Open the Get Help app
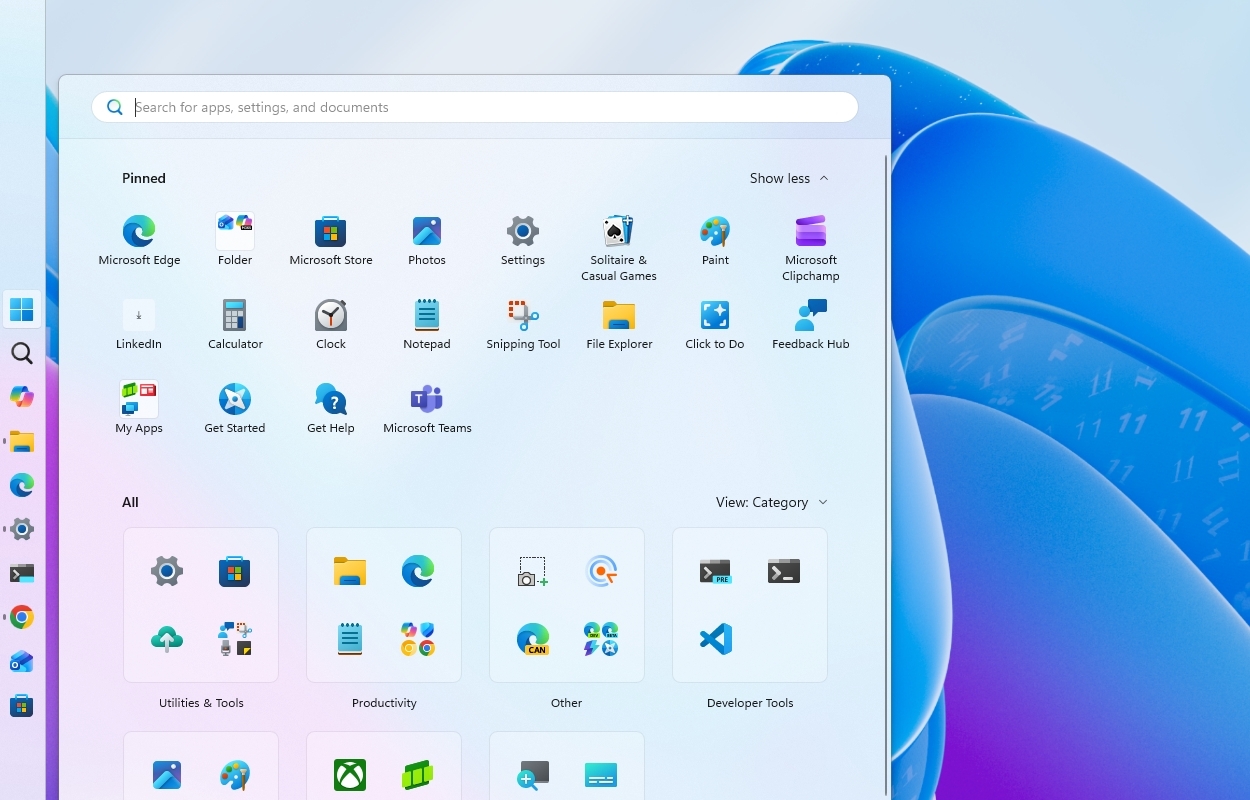Image resolution: width=1250 pixels, height=800 pixels. [331, 409]
